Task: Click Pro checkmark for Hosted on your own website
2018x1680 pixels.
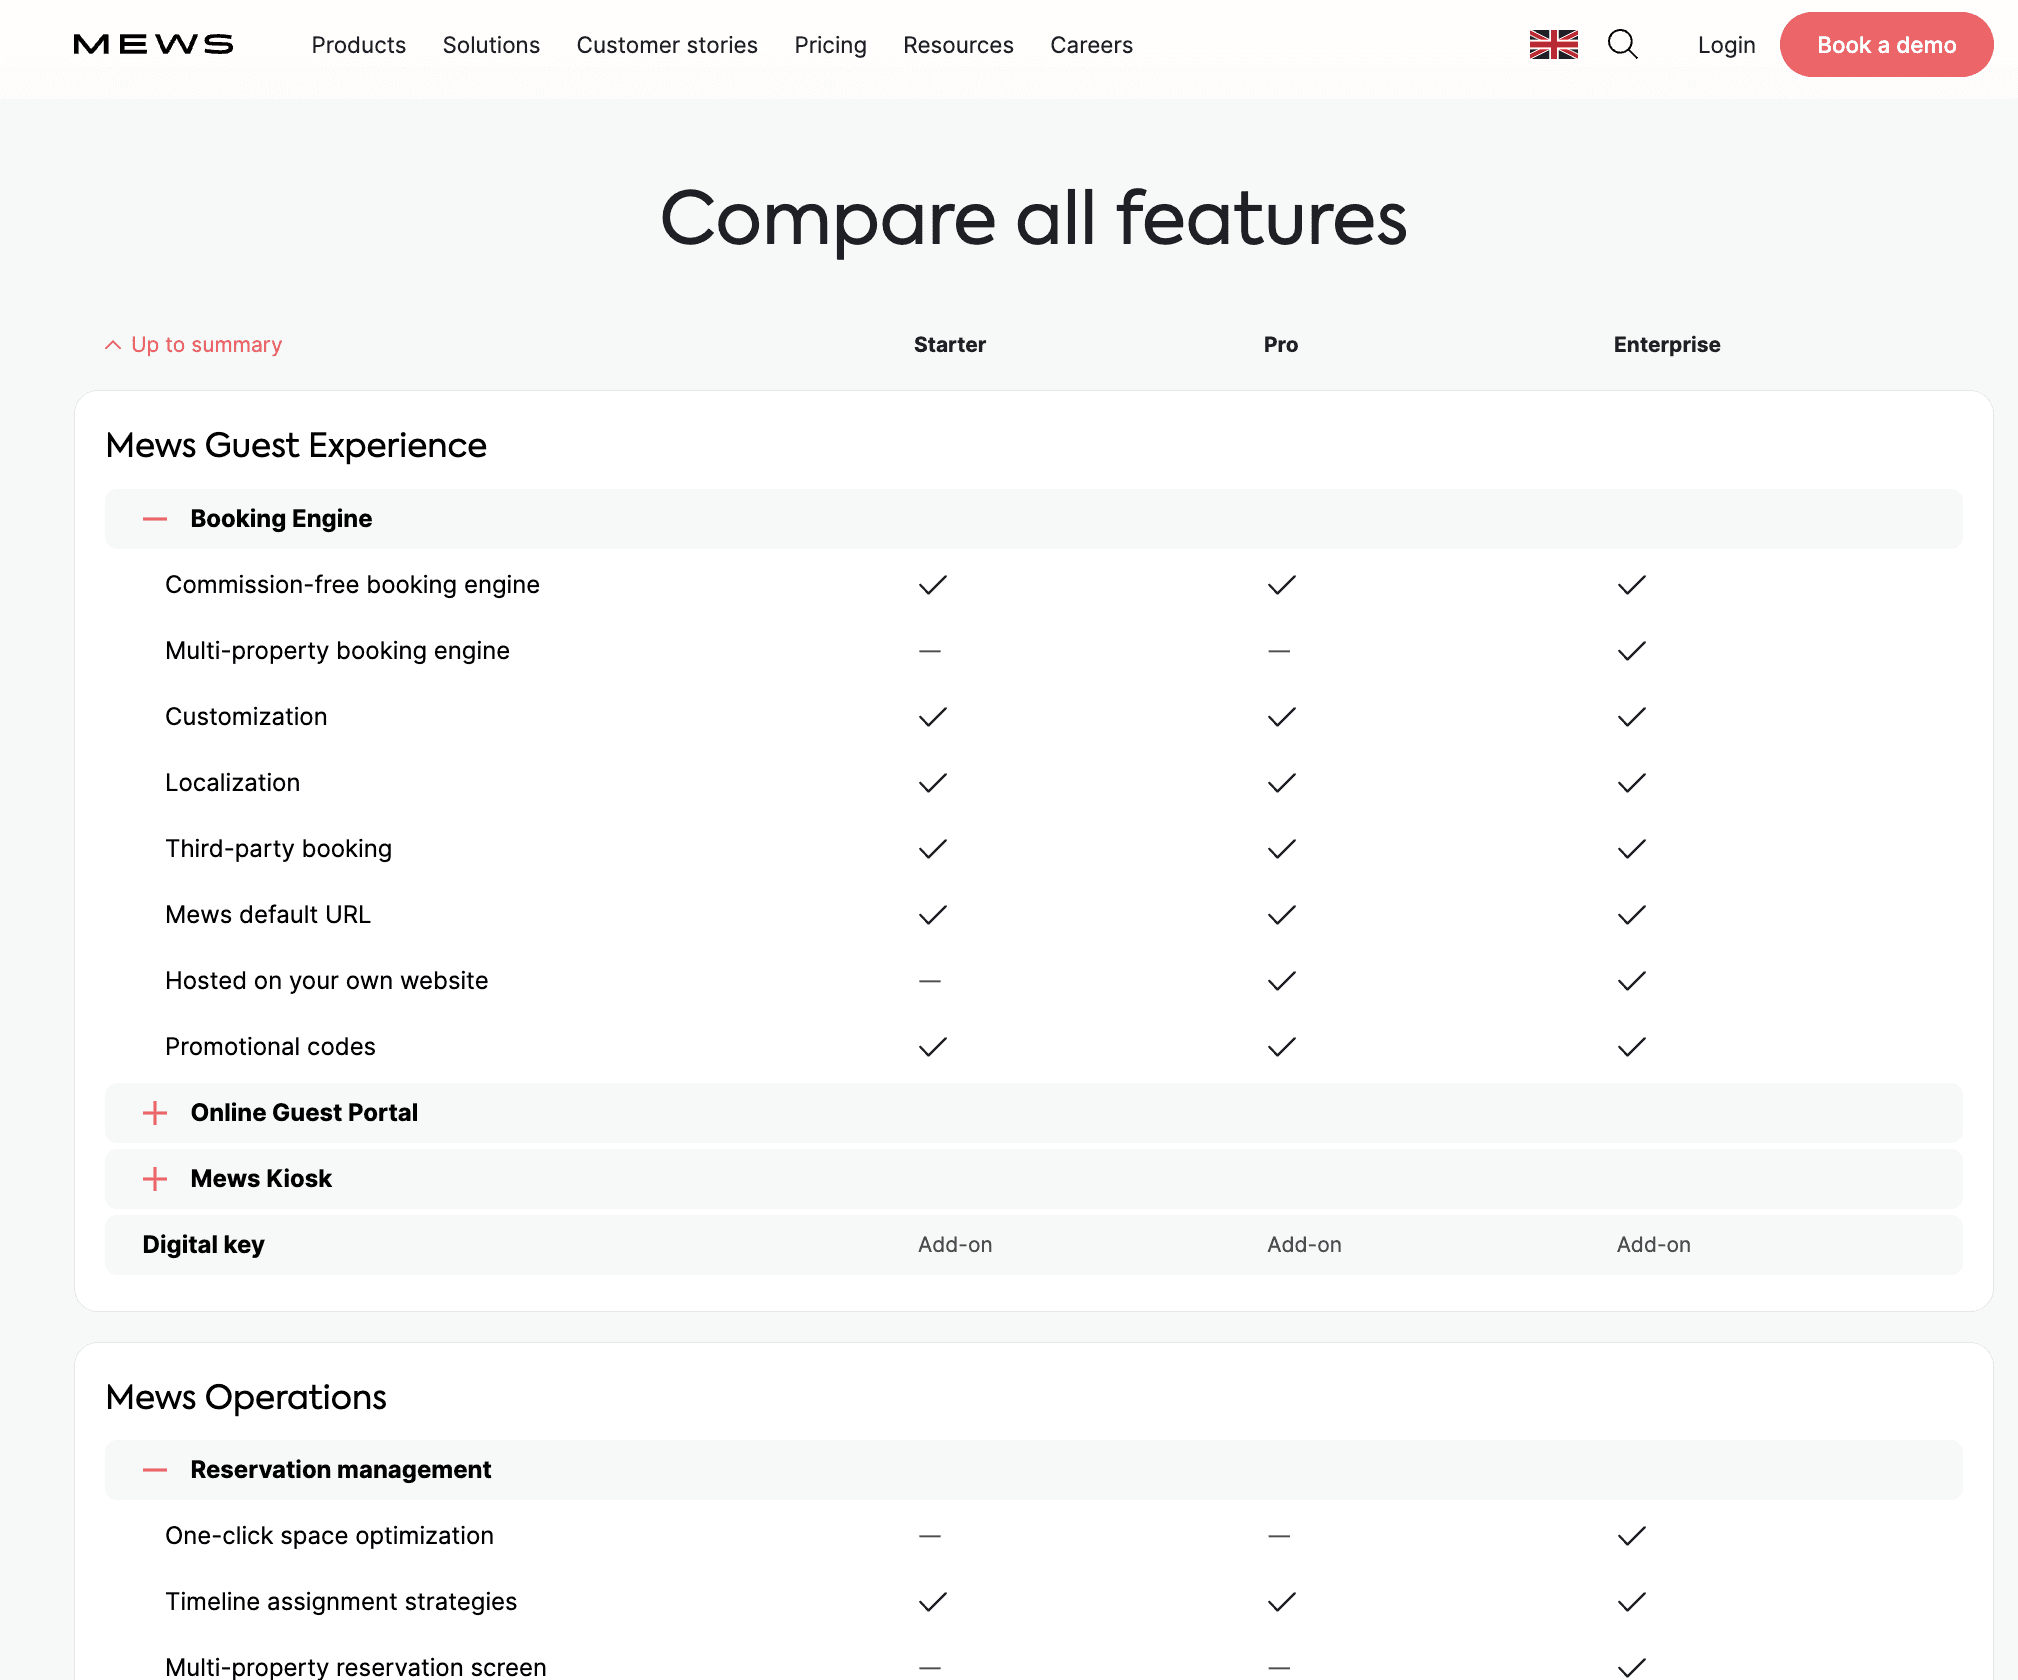Action: tap(1281, 981)
